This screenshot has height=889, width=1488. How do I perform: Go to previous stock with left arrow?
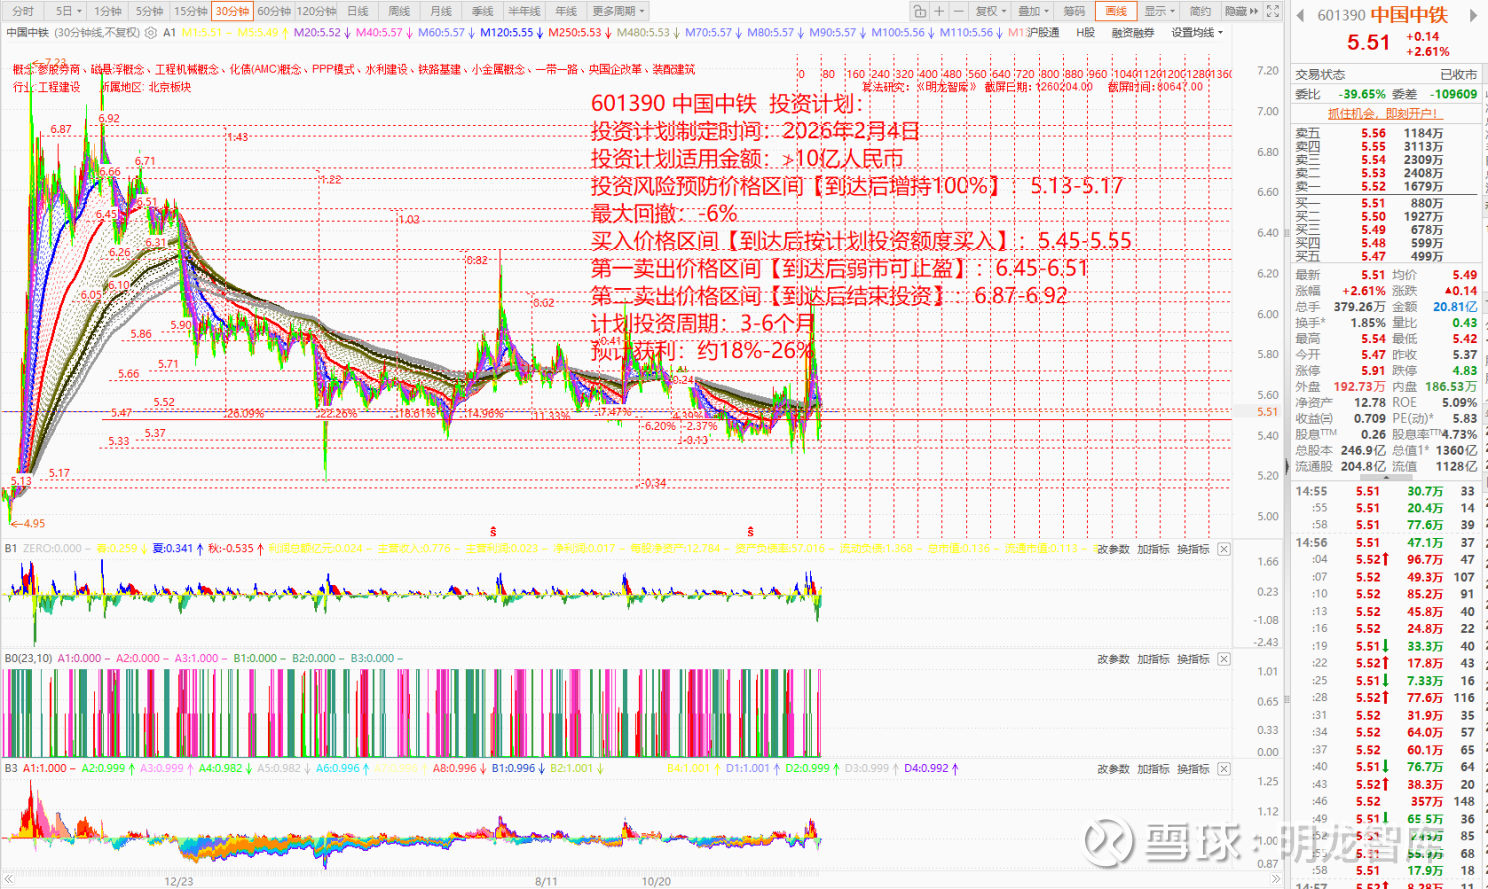pos(1301,15)
